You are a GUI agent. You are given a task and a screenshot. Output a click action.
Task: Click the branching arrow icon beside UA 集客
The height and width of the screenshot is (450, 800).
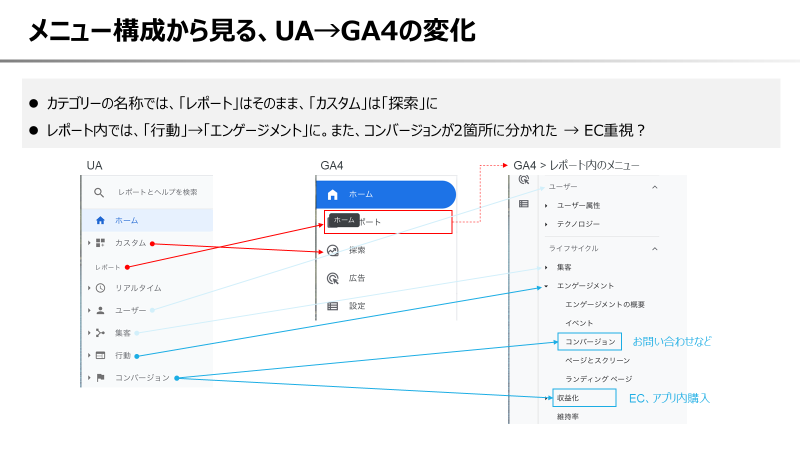tap(100, 333)
